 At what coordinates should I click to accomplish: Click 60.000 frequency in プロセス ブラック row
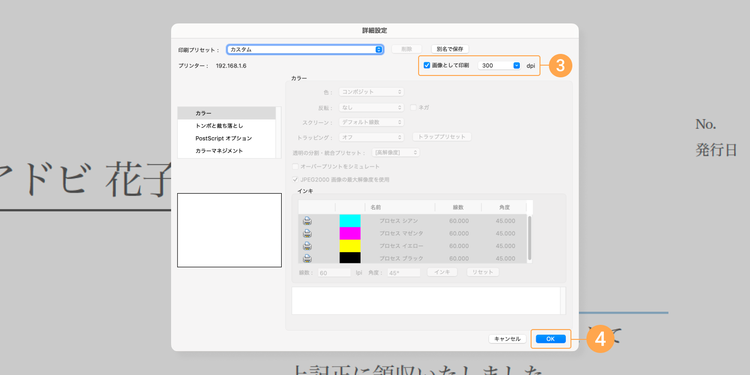[x=459, y=258]
